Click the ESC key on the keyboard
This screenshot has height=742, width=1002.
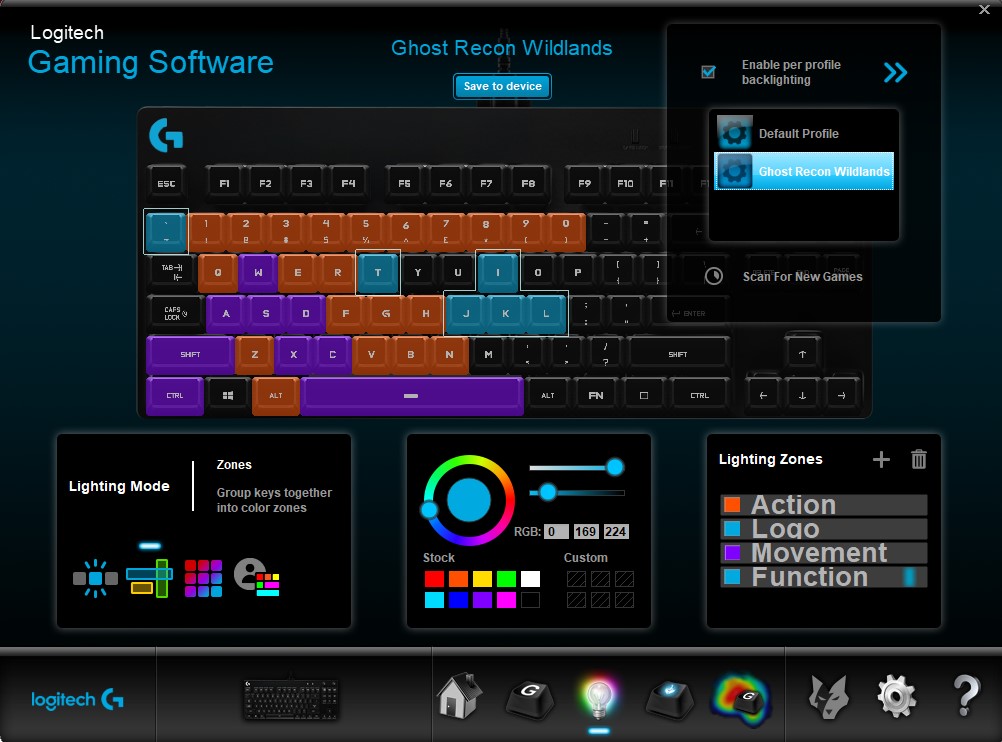(166, 184)
